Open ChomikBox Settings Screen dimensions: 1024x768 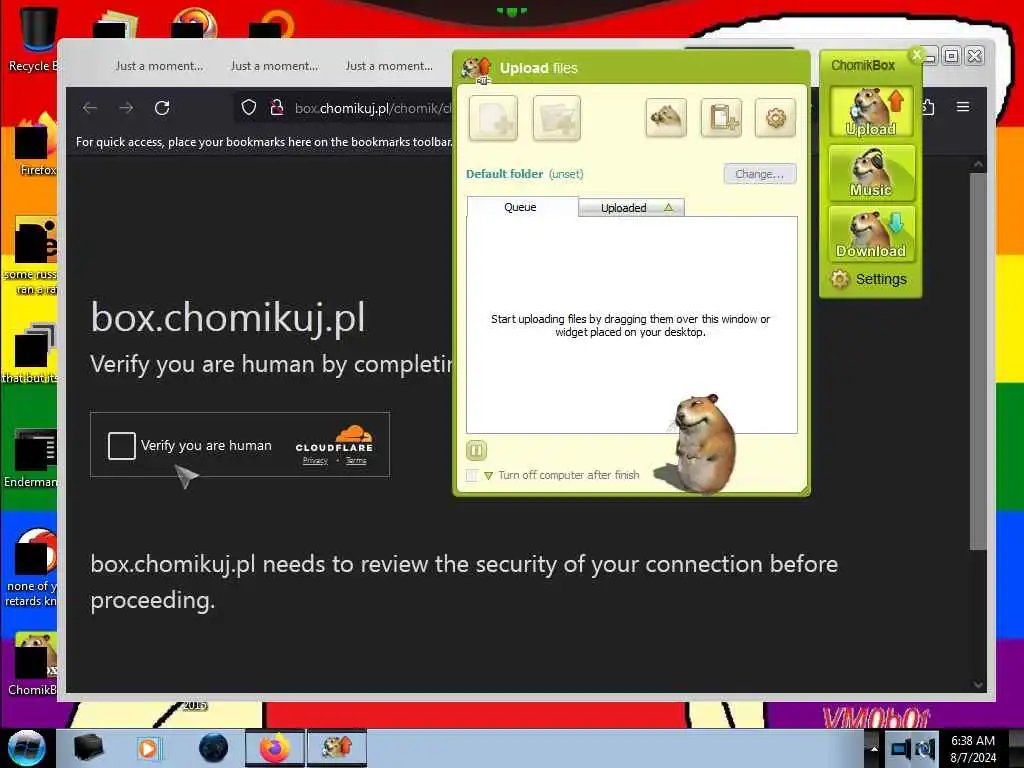[x=869, y=280]
